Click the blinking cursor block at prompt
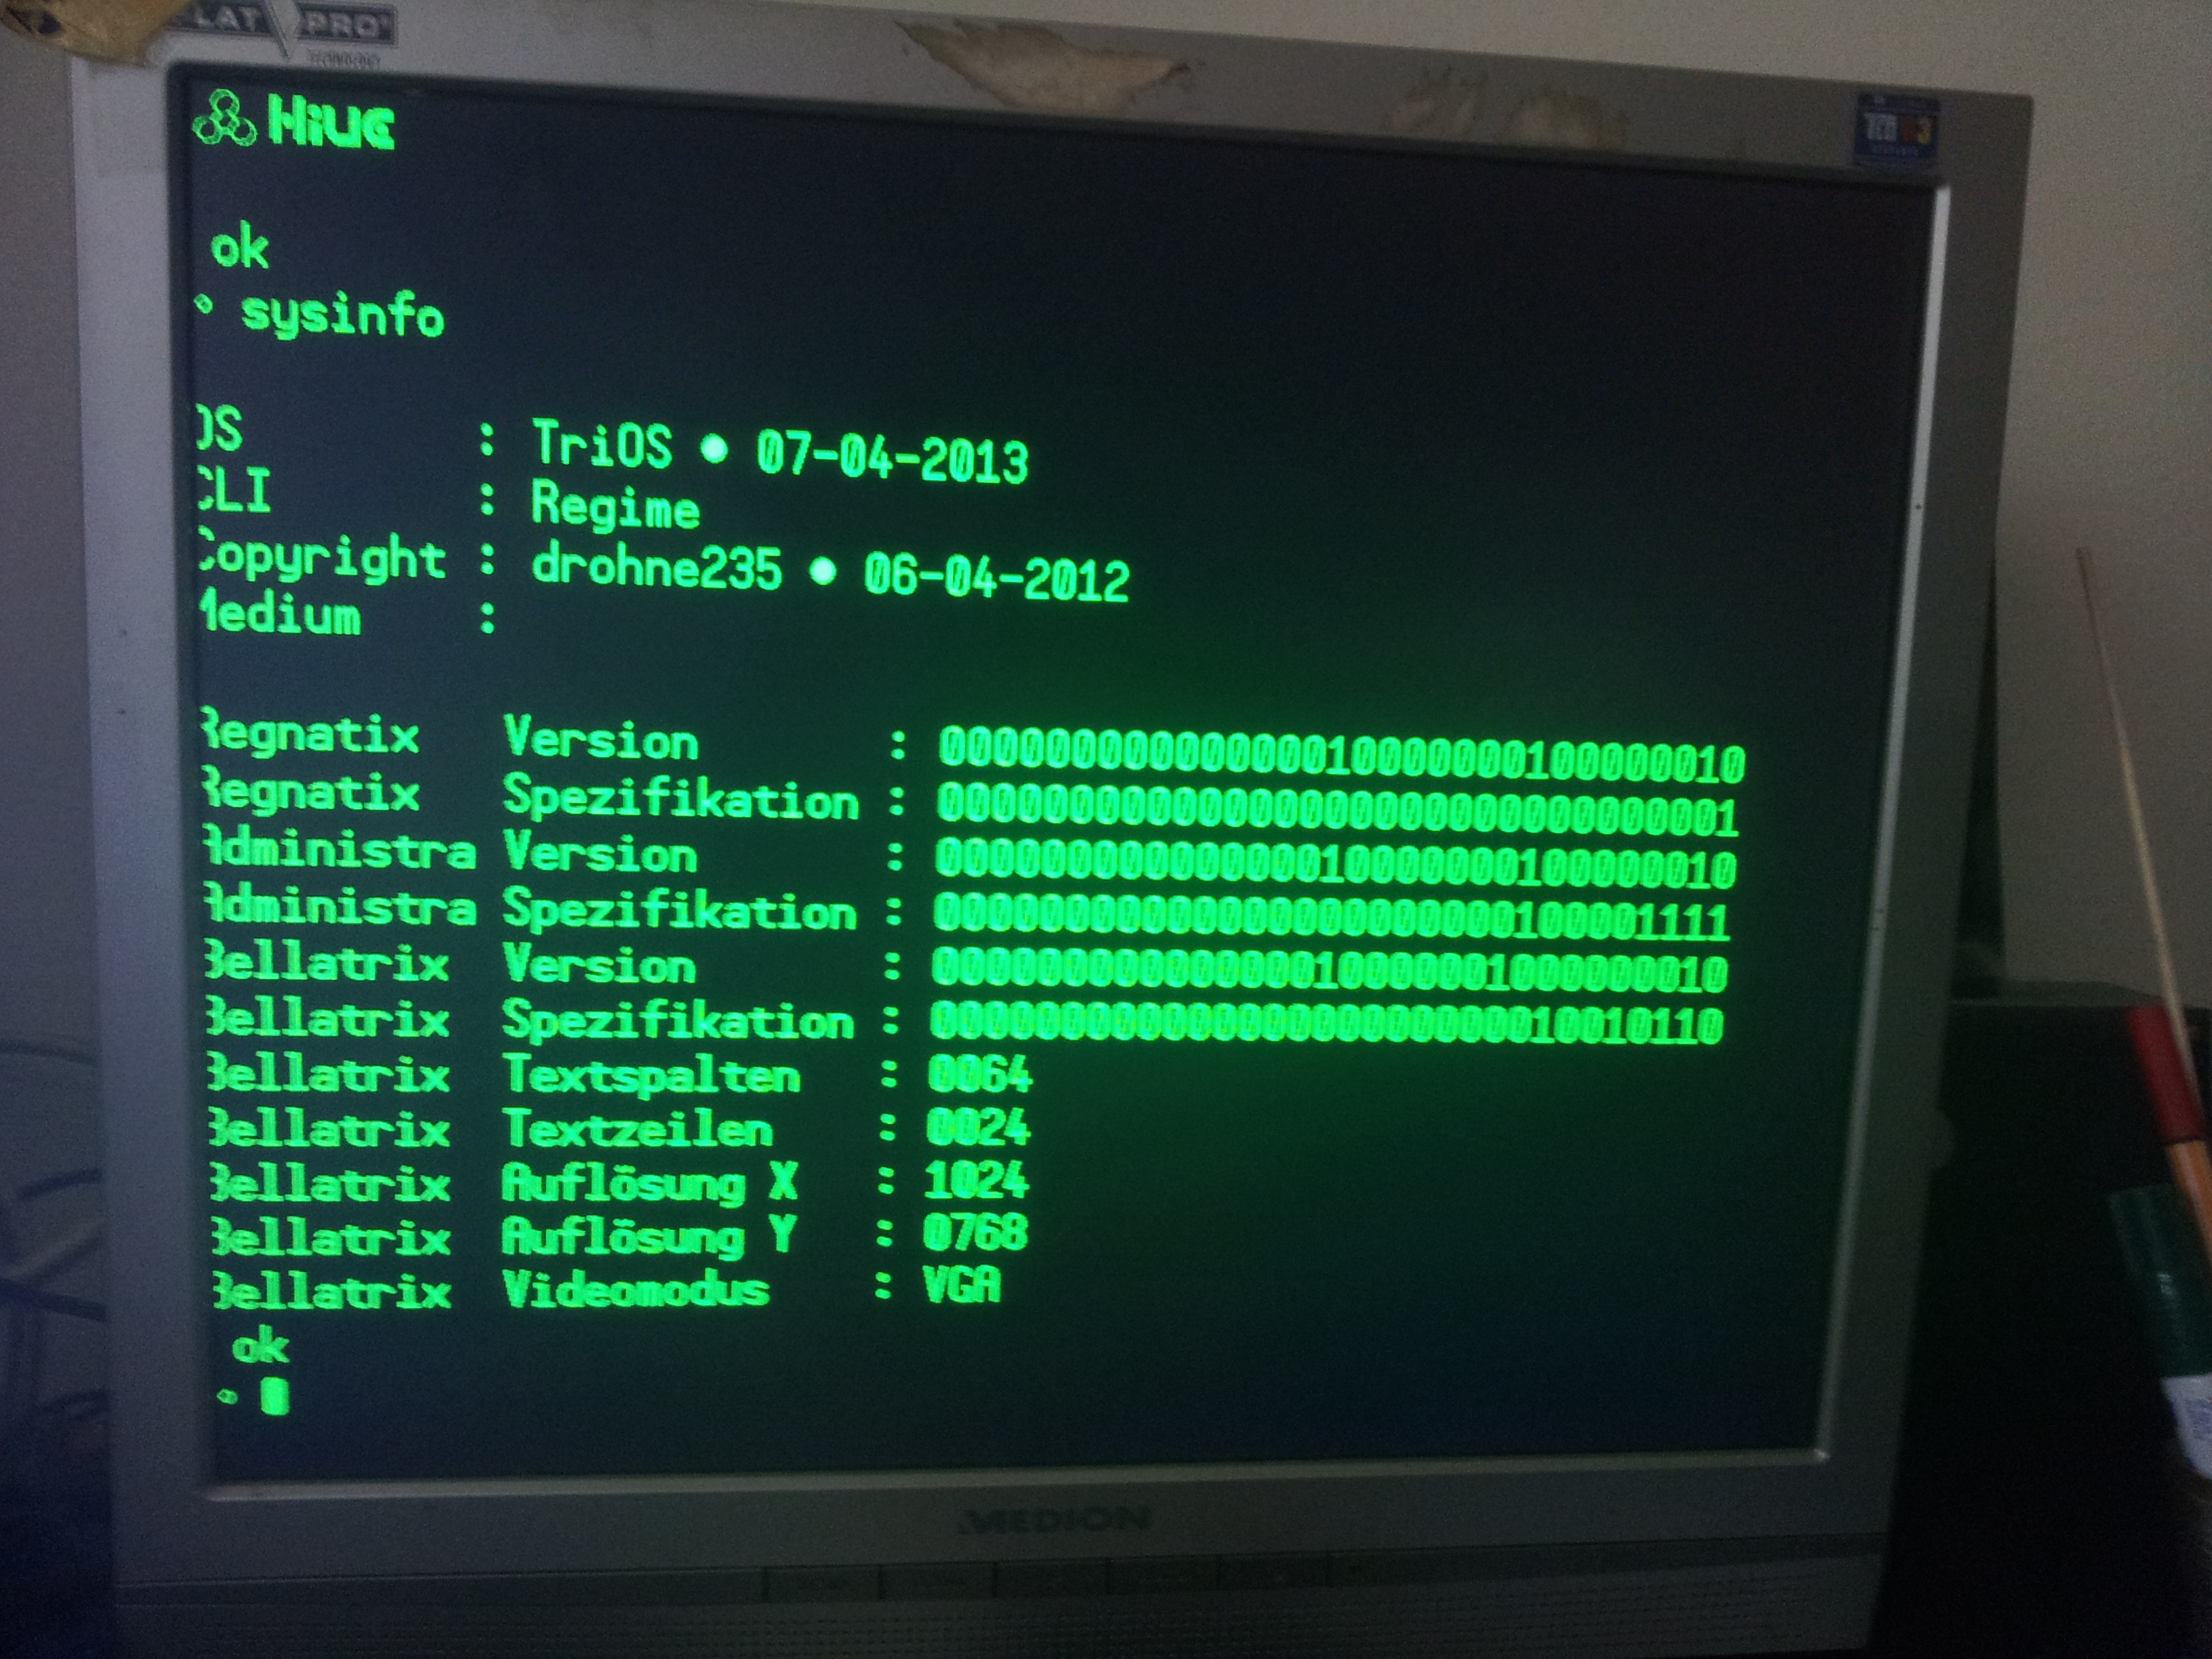 click(x=275, y=1396)
